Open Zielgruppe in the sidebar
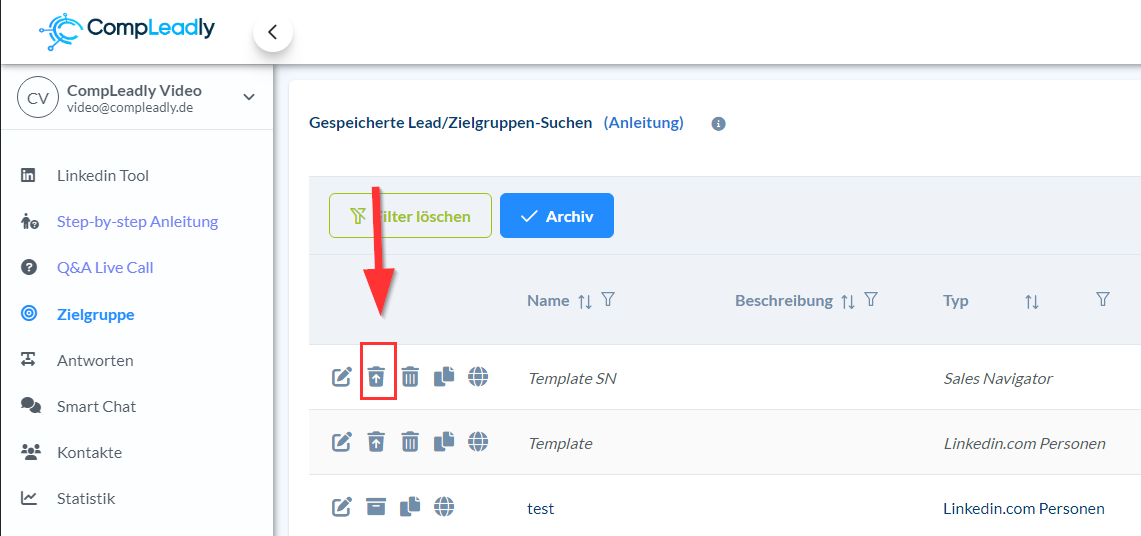Image resolution: width=1141 pixels, height=536 pixels. tap(95, 314)
